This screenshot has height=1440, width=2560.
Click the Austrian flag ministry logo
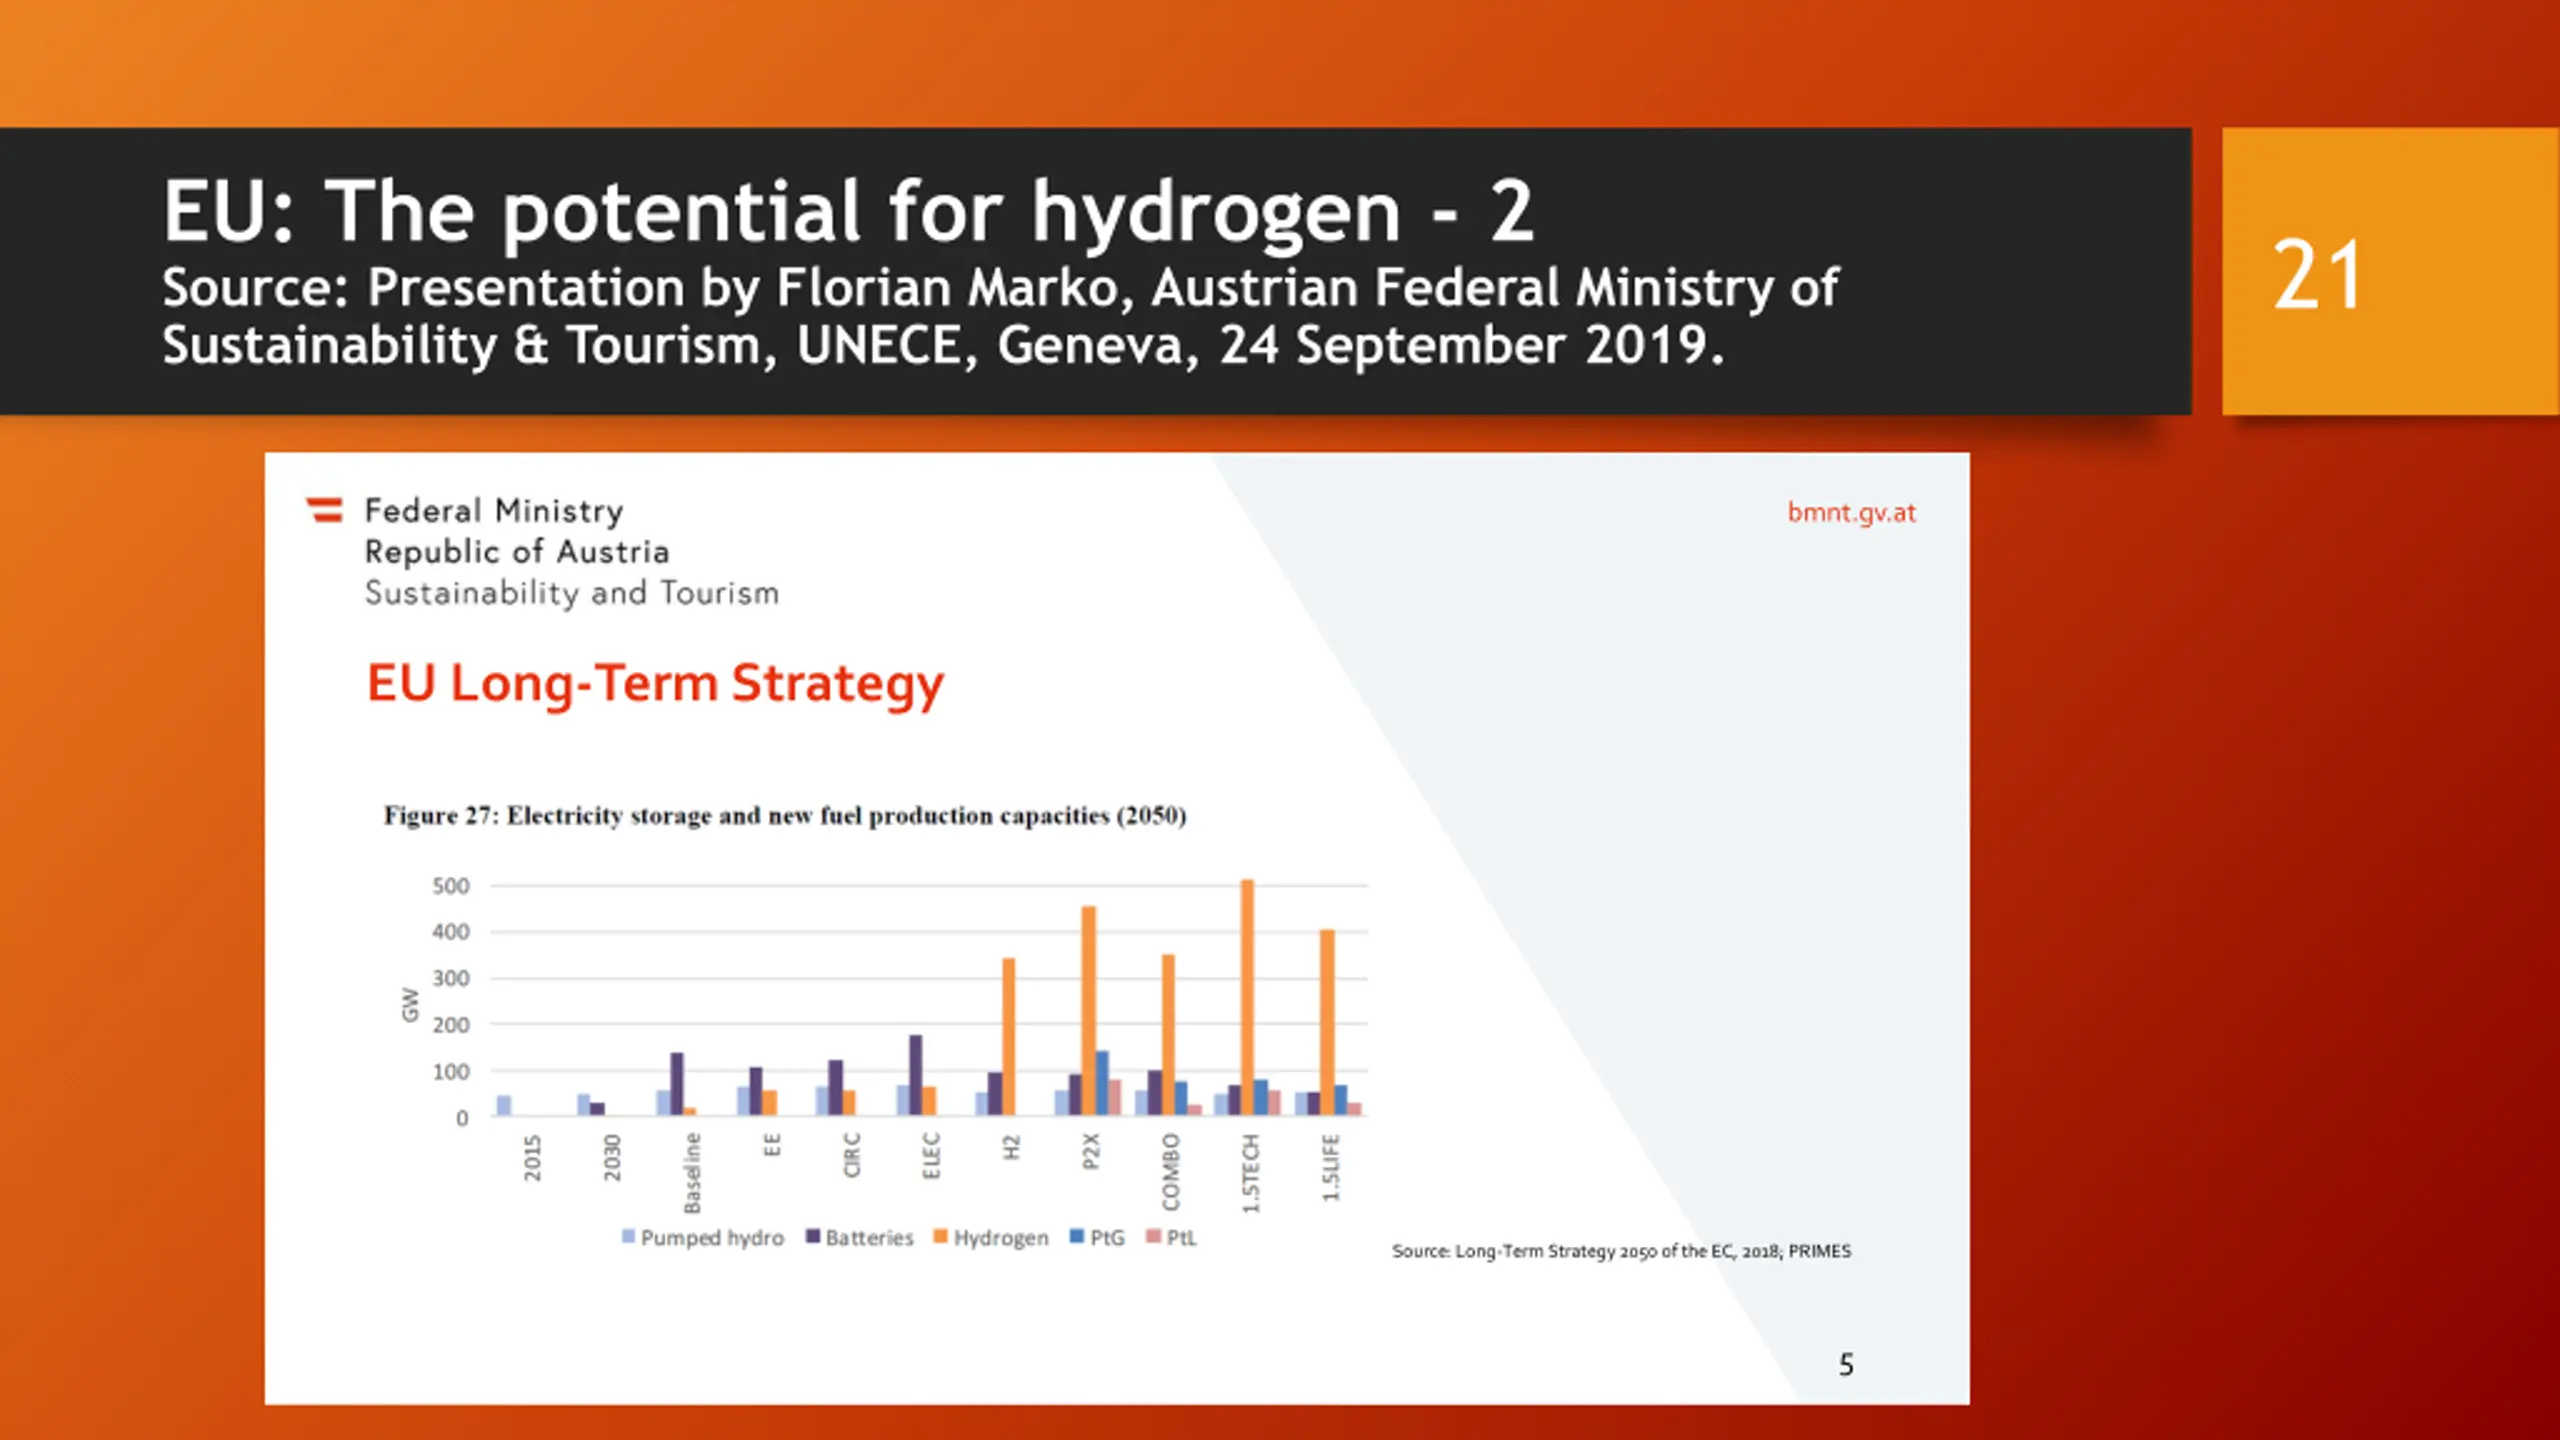coord(324,510)
